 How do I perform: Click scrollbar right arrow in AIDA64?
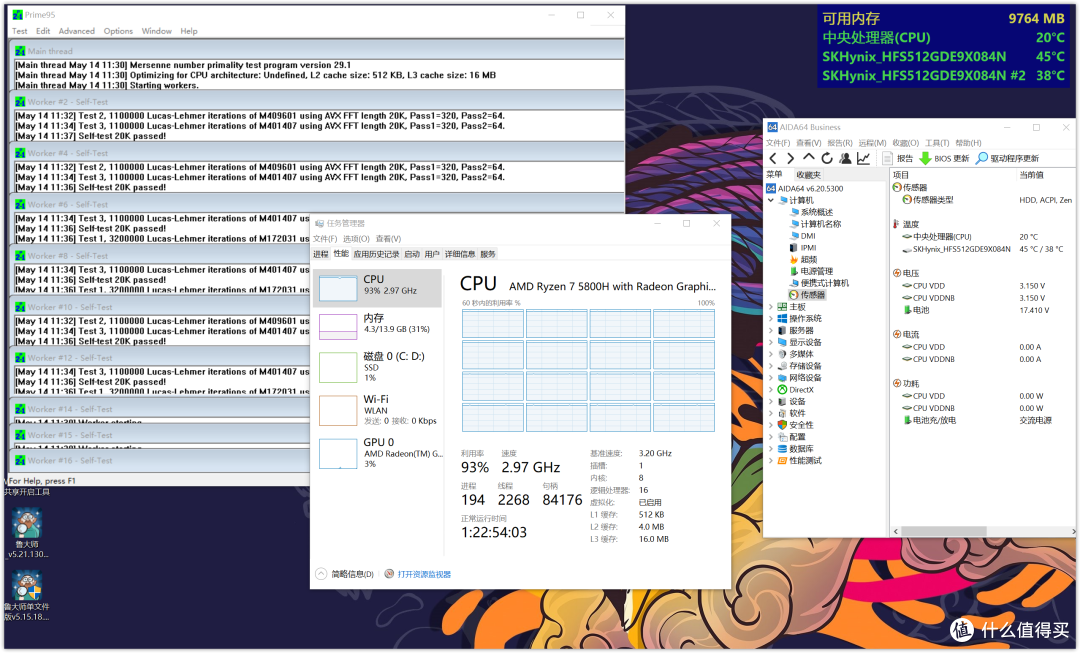click(1072, 531)
